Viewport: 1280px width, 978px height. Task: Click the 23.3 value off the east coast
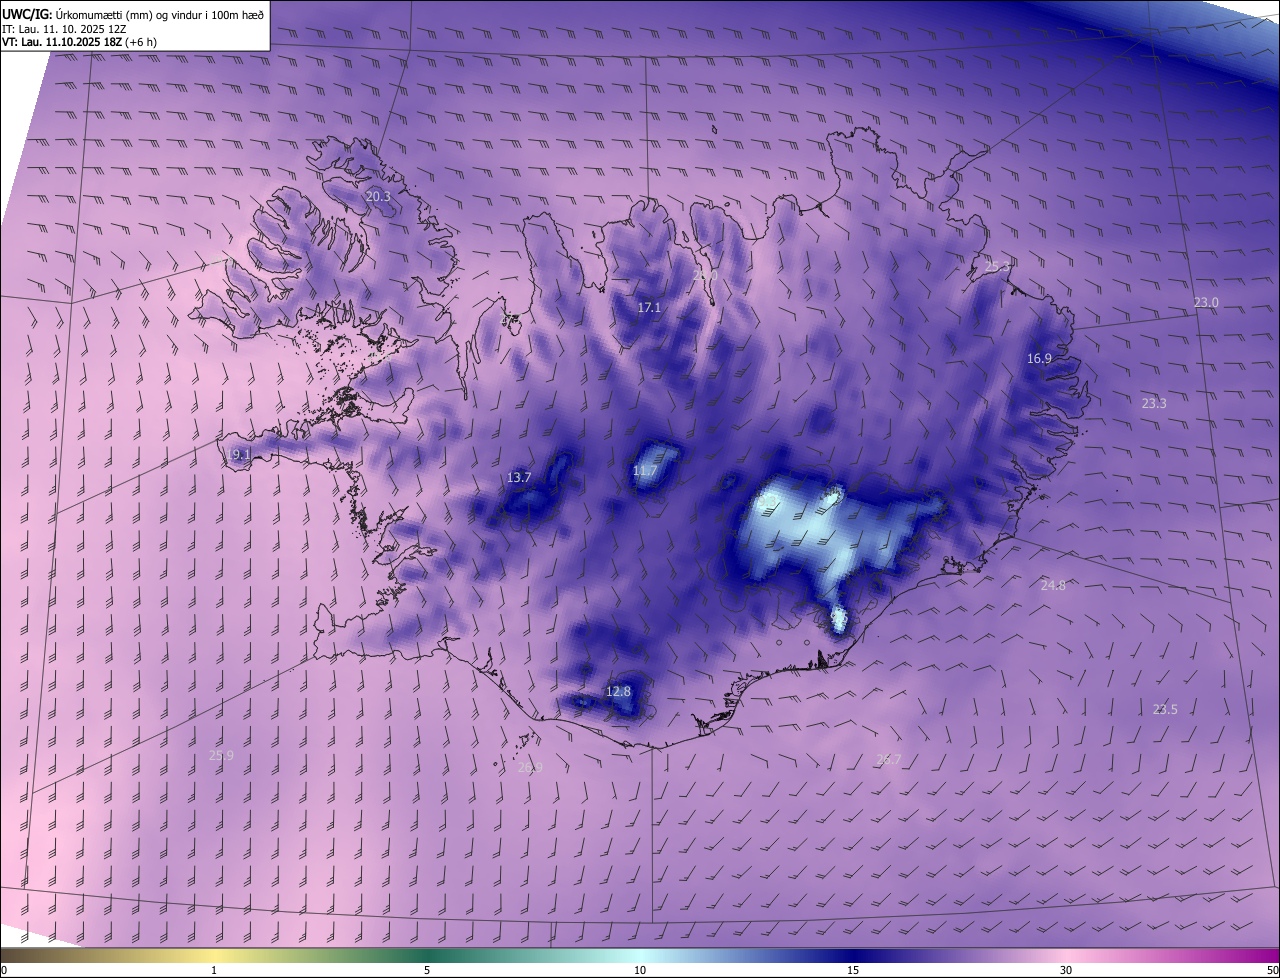pyautogui.click(x=1153, y=404)
